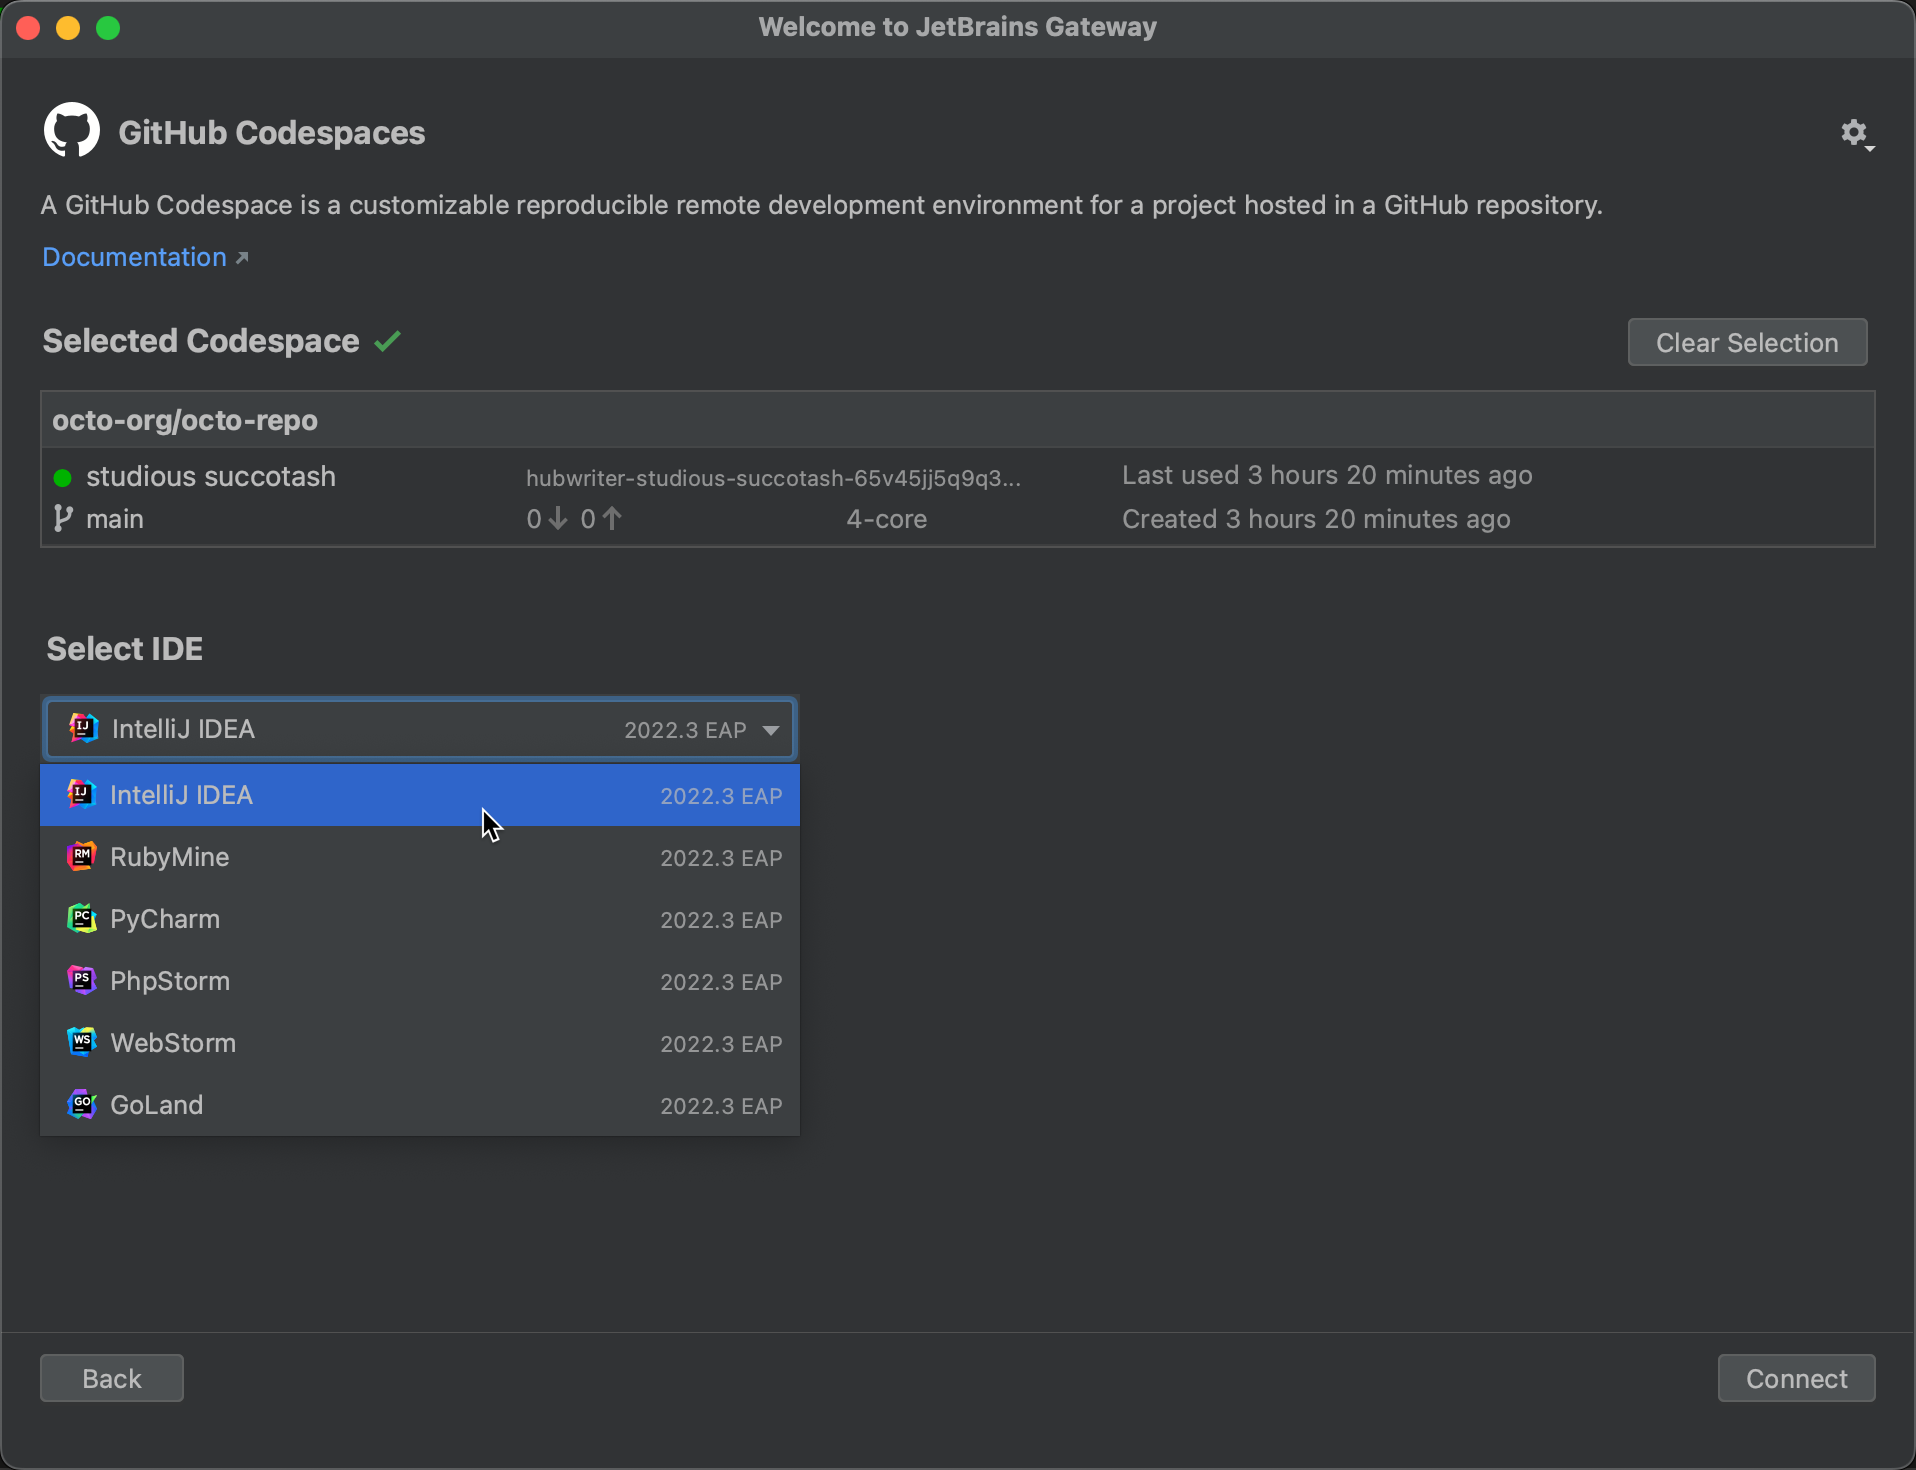Choose WebStorm from the IDE list
The image size is (1916, 1470).
[x=419, y=1043]
